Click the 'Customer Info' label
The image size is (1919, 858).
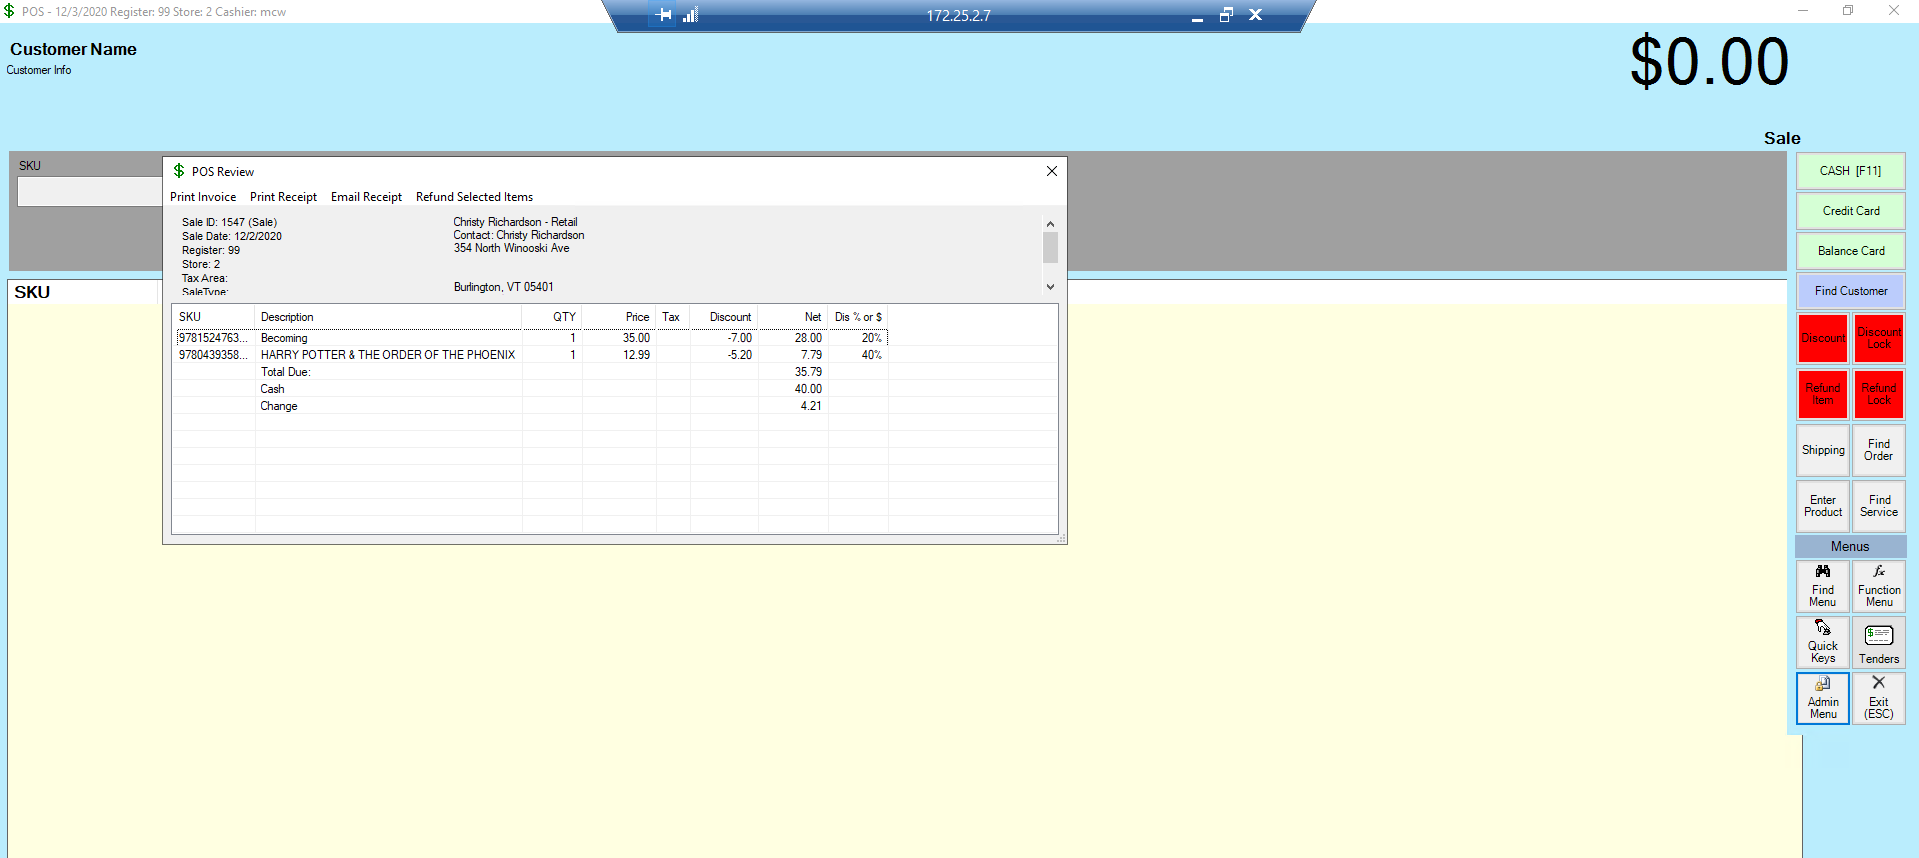38,70
